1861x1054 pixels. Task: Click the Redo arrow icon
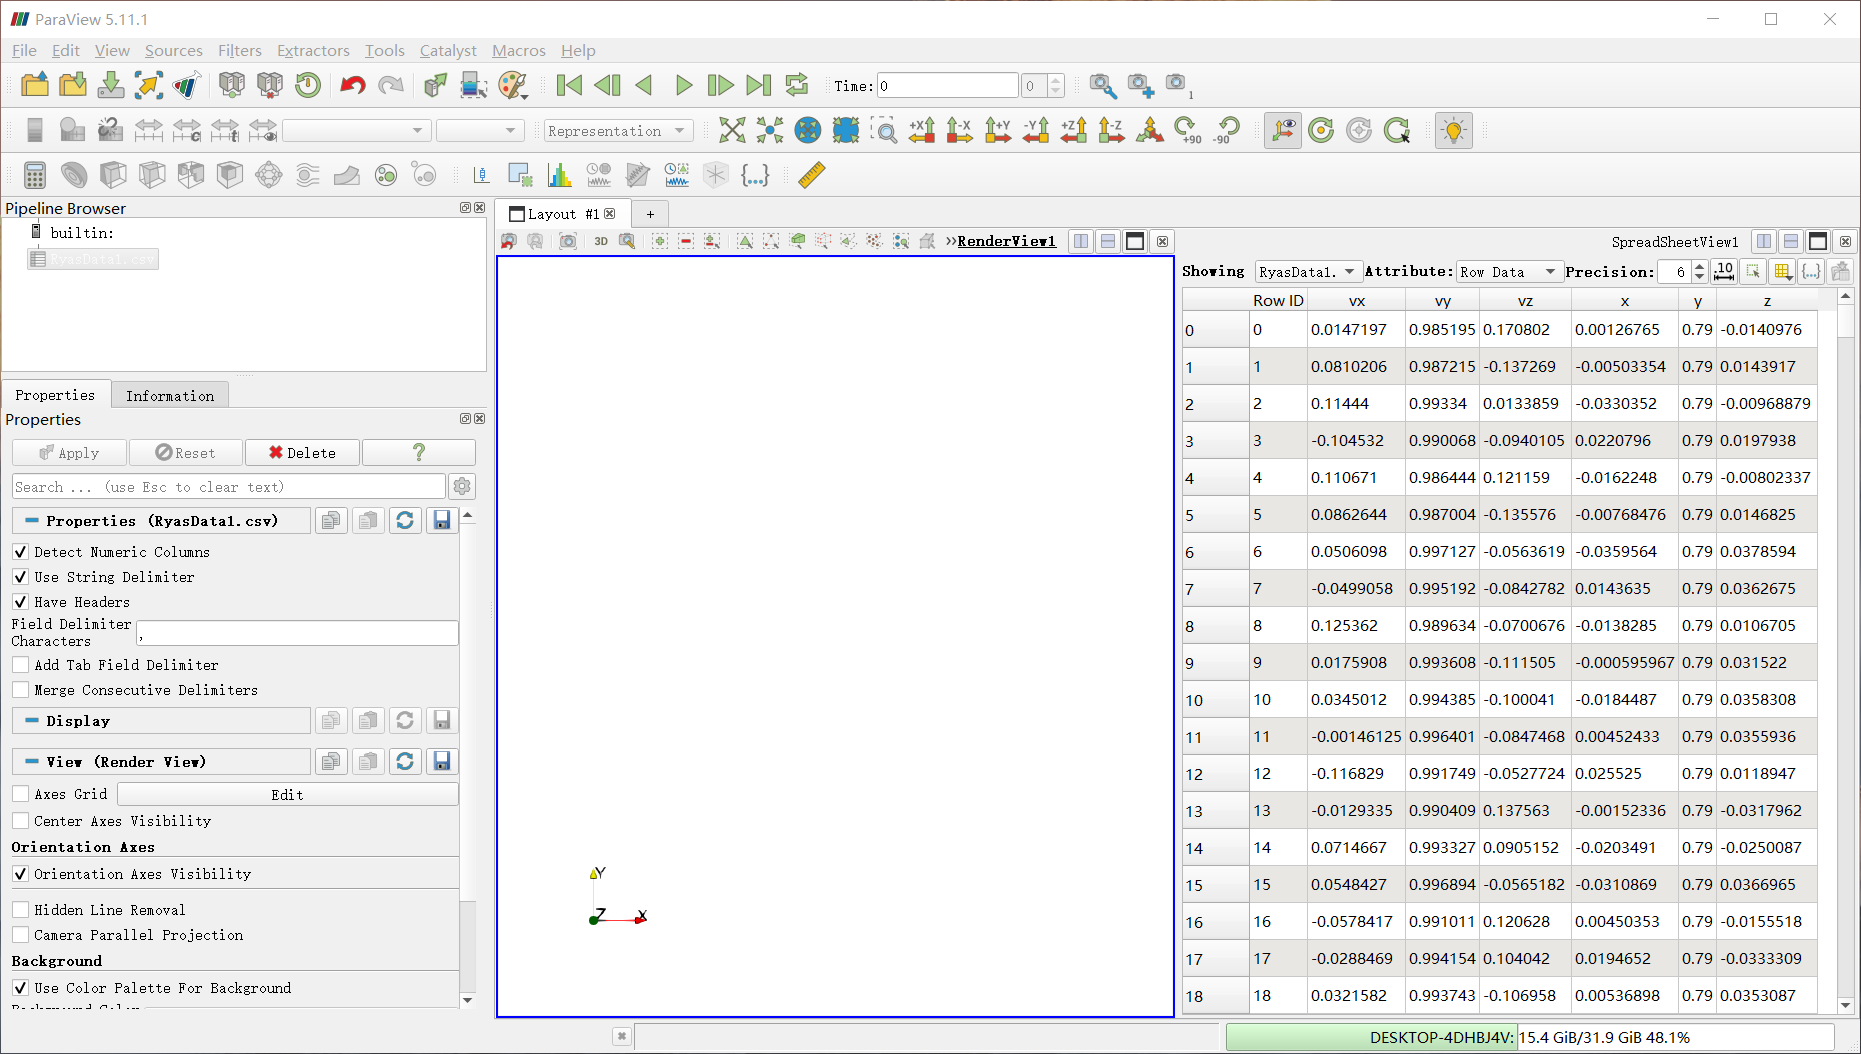(390, 85)
